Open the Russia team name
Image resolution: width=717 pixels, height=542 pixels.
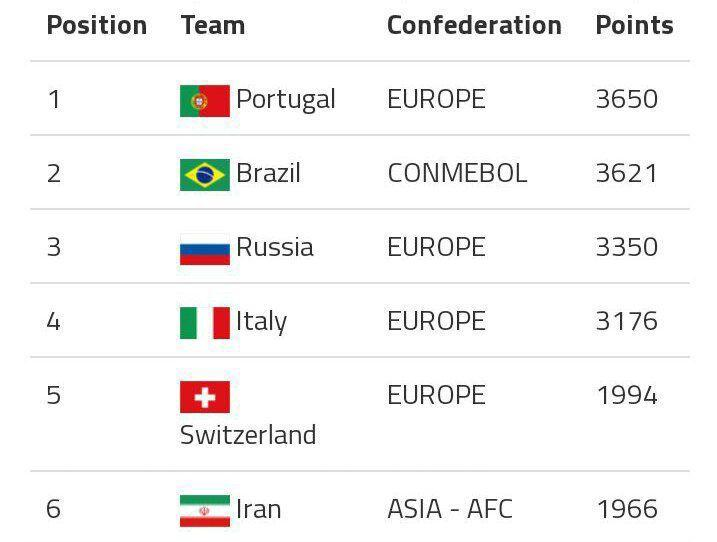coord(275,247)
